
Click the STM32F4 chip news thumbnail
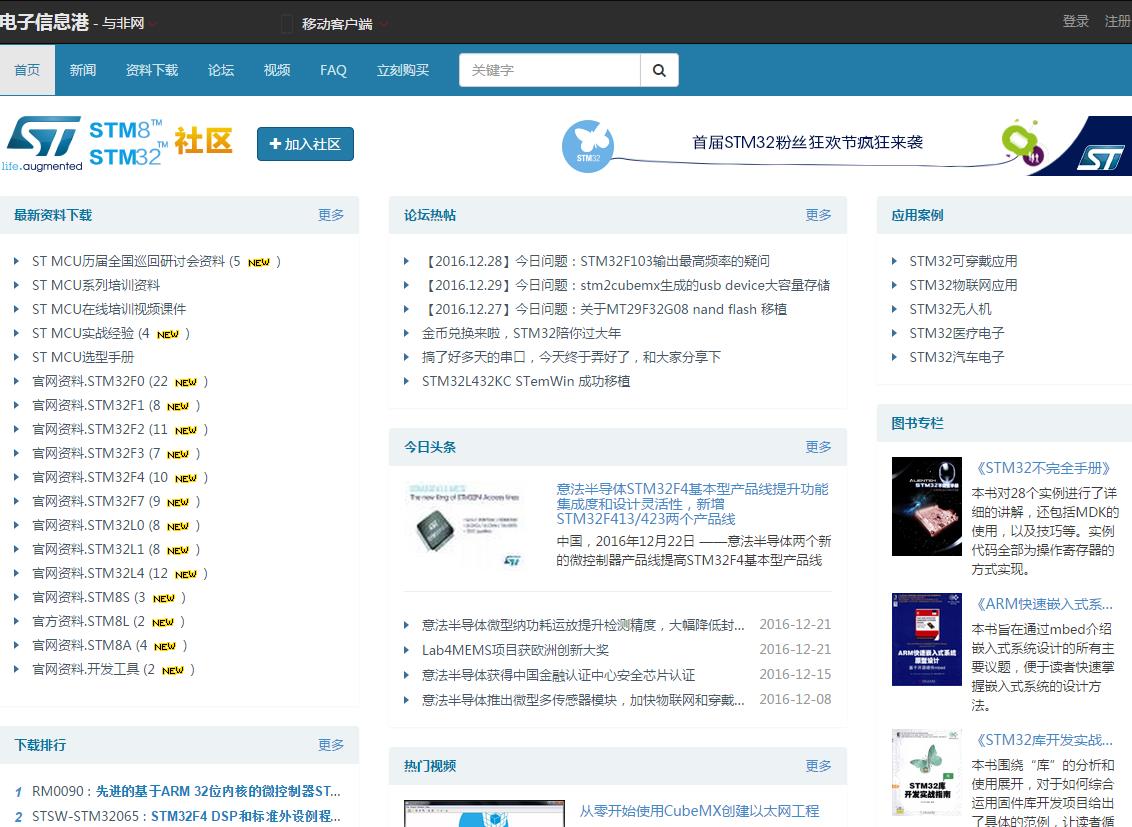464,525
